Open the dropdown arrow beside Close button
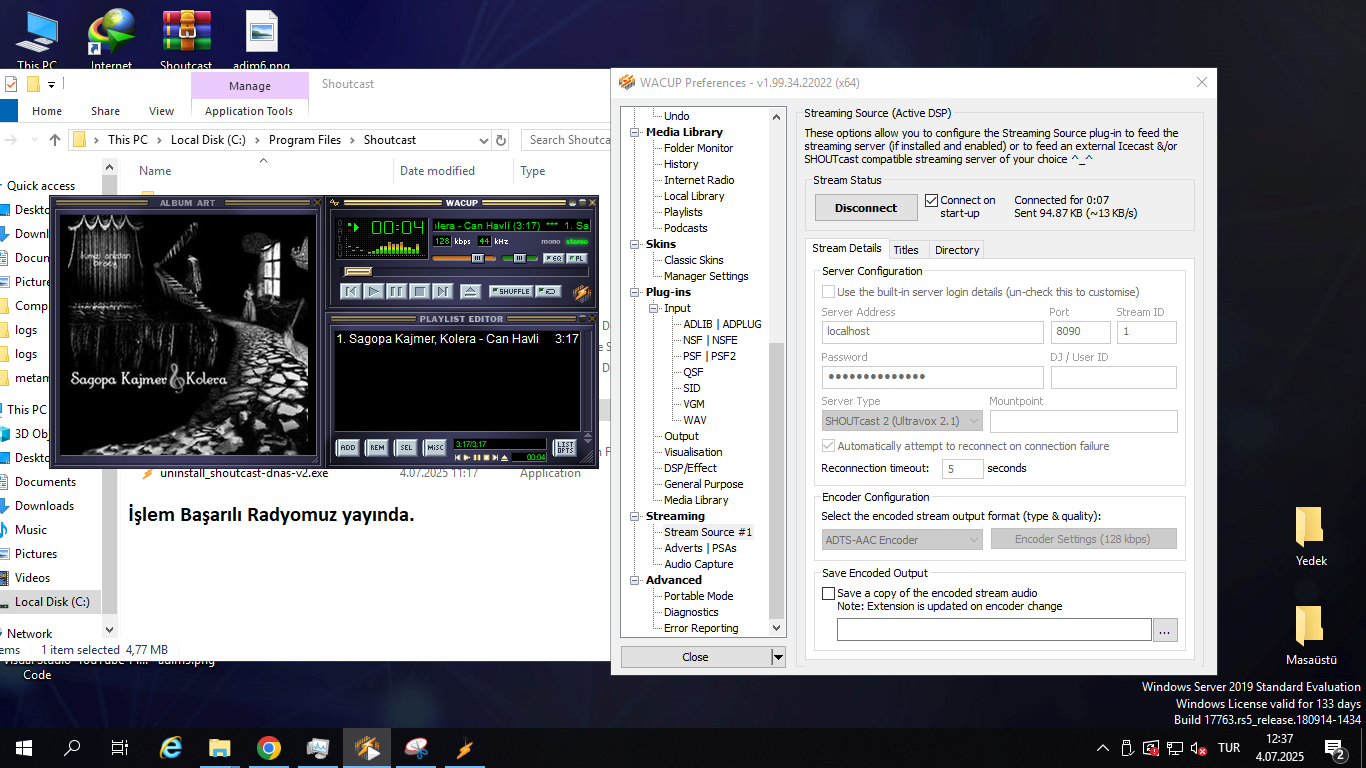1366x768 pixels. pos(778,657)
